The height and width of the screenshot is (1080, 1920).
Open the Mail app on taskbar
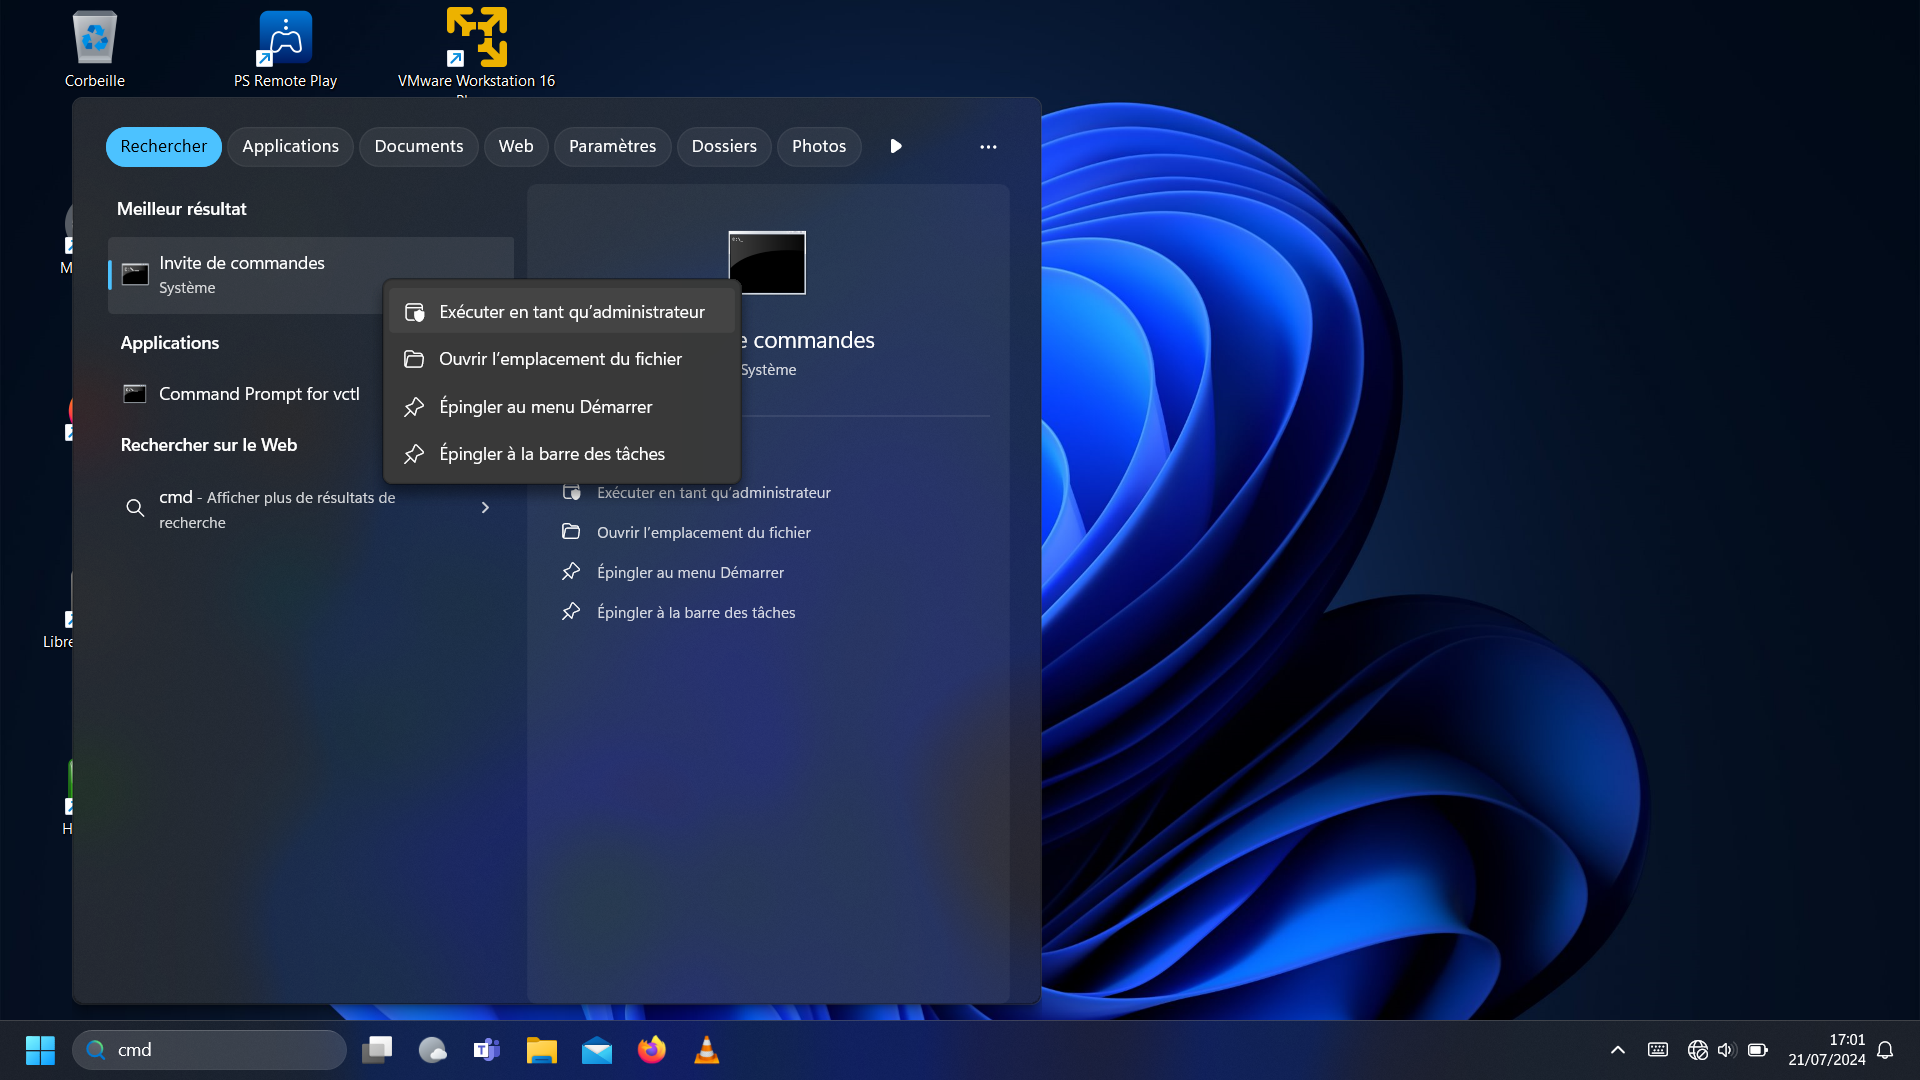(x=597, y=1050)
